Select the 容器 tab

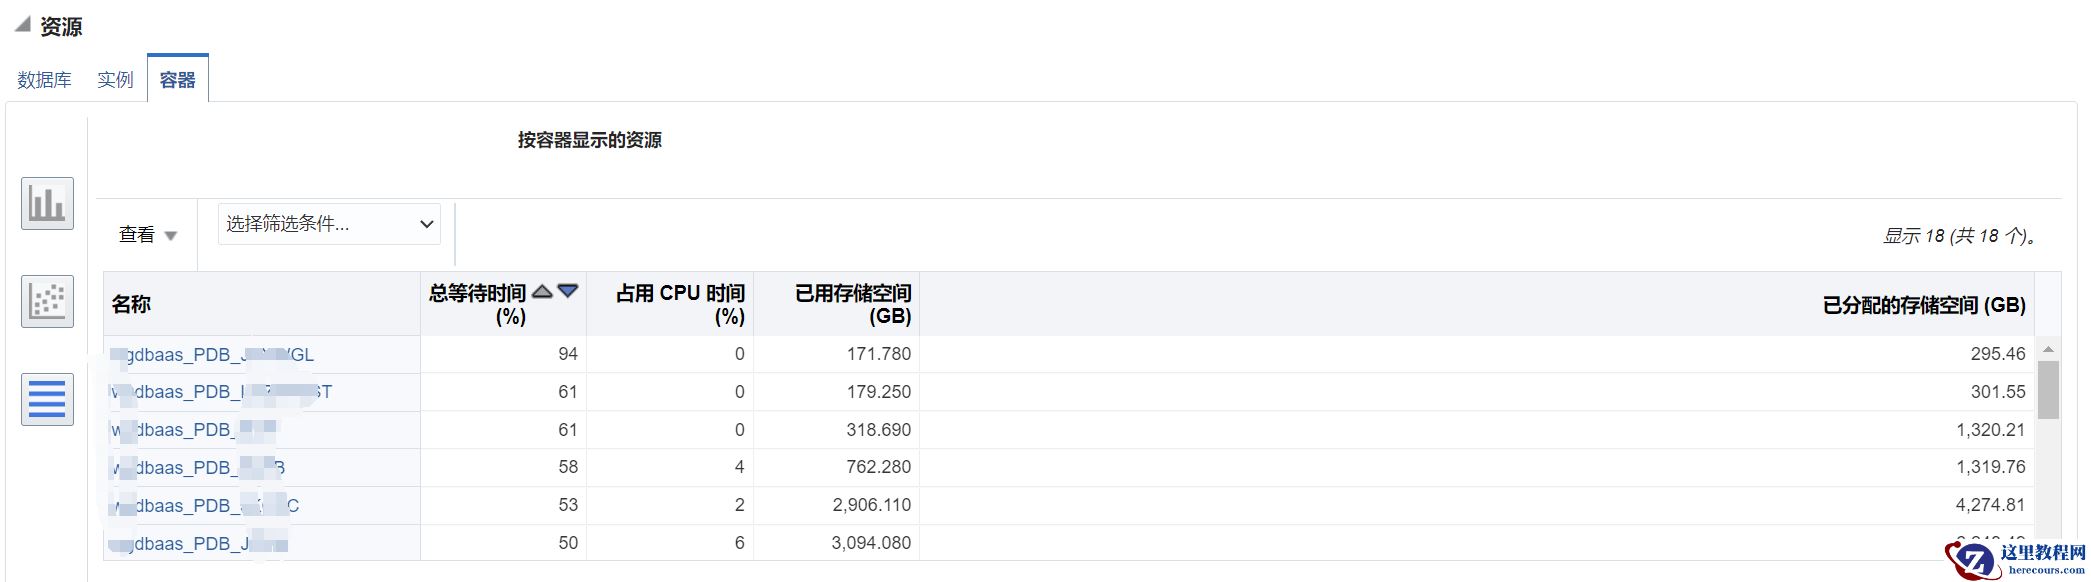177,80
